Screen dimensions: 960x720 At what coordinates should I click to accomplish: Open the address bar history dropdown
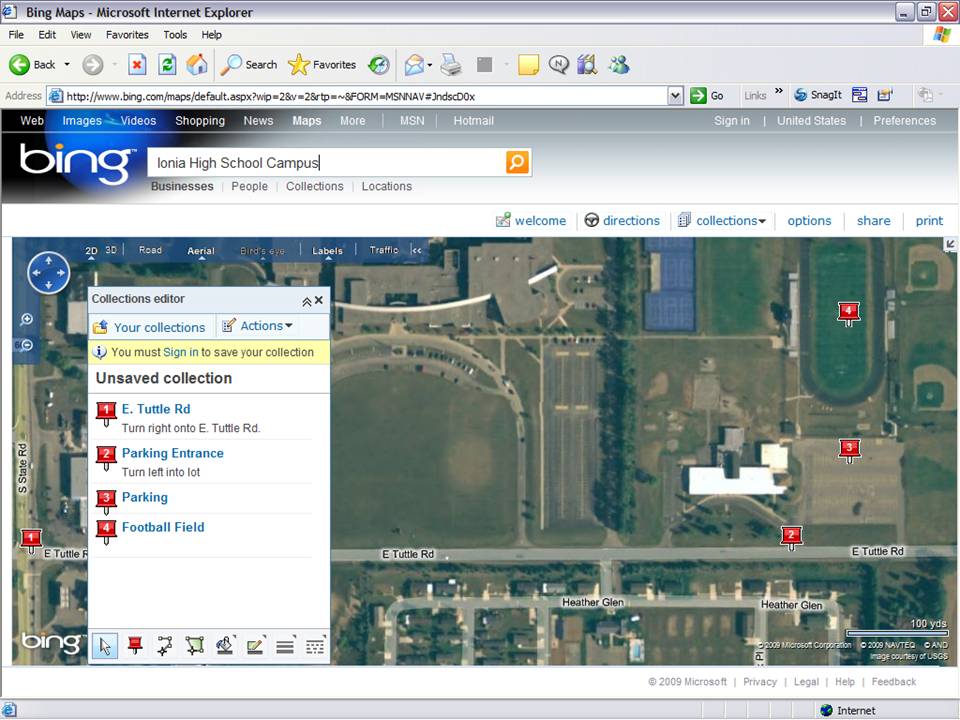click(x=675, y=96)
